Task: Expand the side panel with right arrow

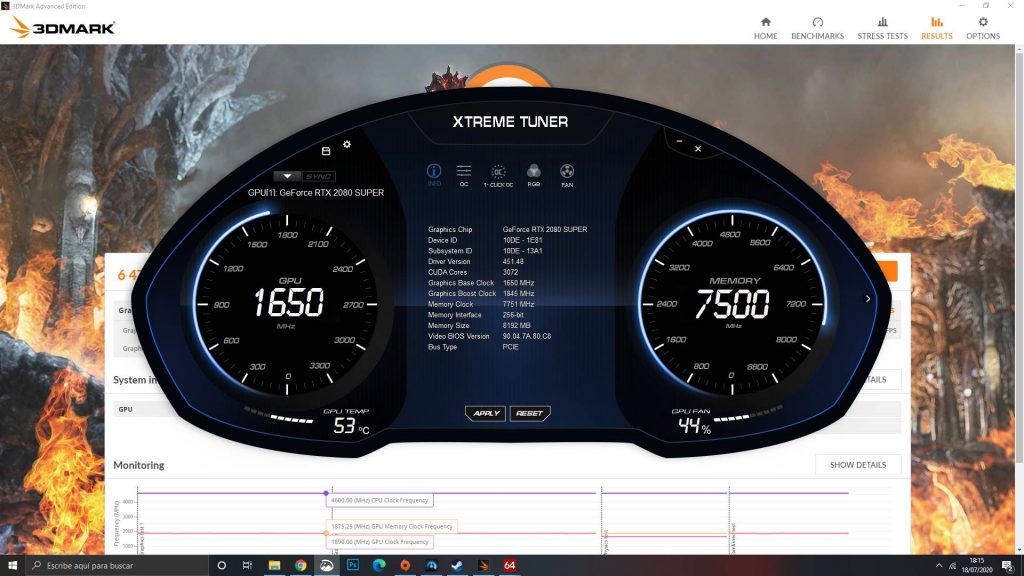Action: pyautogui.click(x=868, y=298)
